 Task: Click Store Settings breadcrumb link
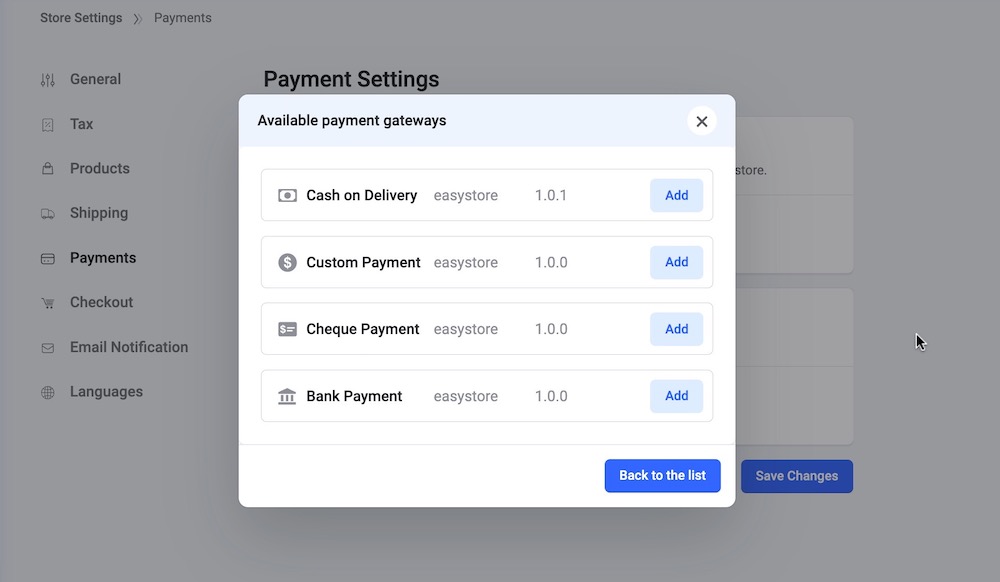point(81,18)
